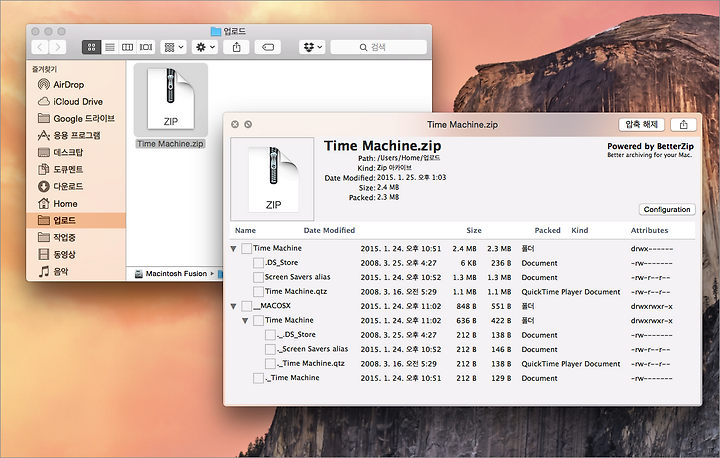720x458 pixels.
Task: Click the Configuration button
Action: 667,209
